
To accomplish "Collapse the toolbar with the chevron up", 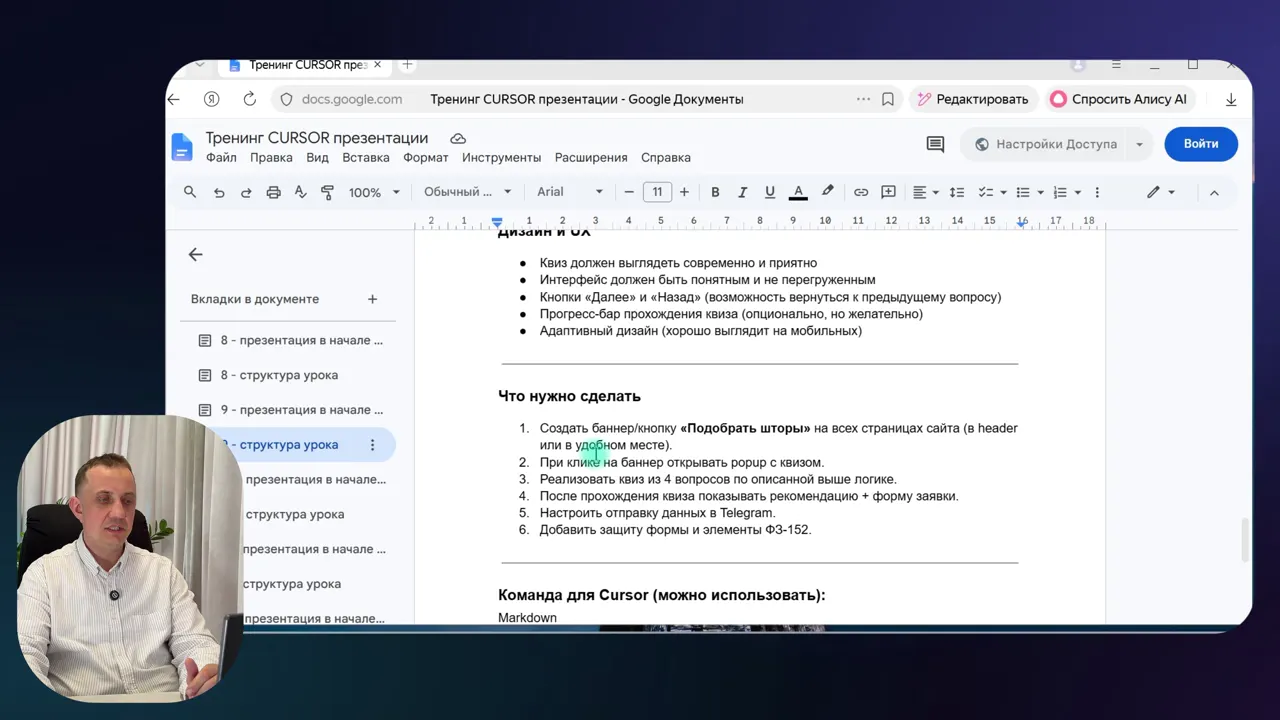I will point(1214,192).
